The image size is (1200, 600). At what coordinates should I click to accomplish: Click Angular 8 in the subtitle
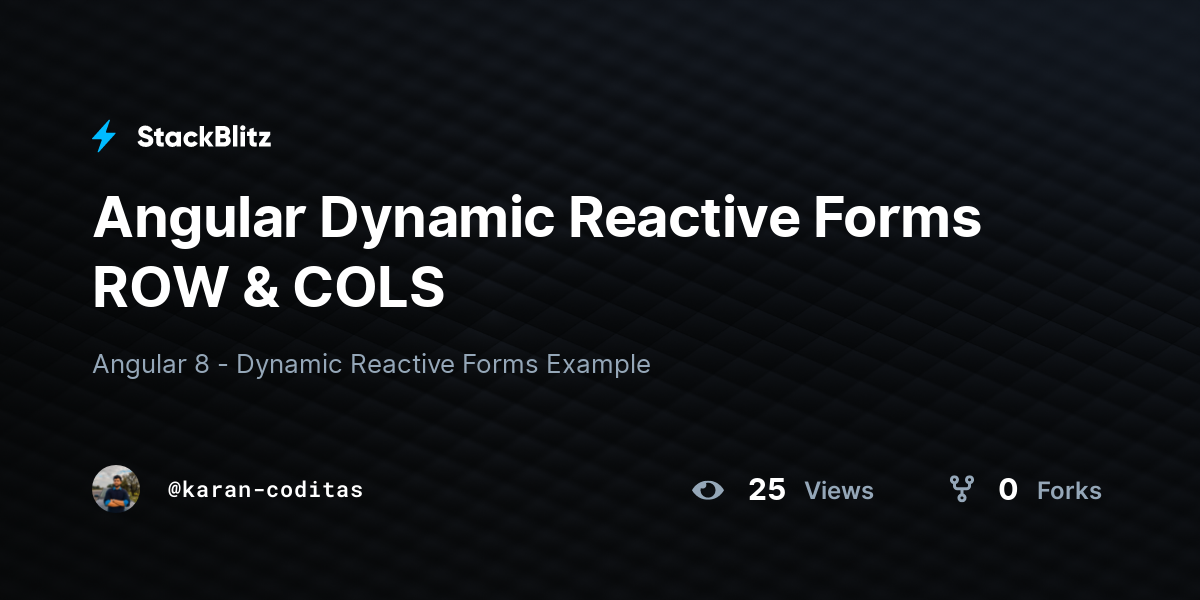coord(151,365)
